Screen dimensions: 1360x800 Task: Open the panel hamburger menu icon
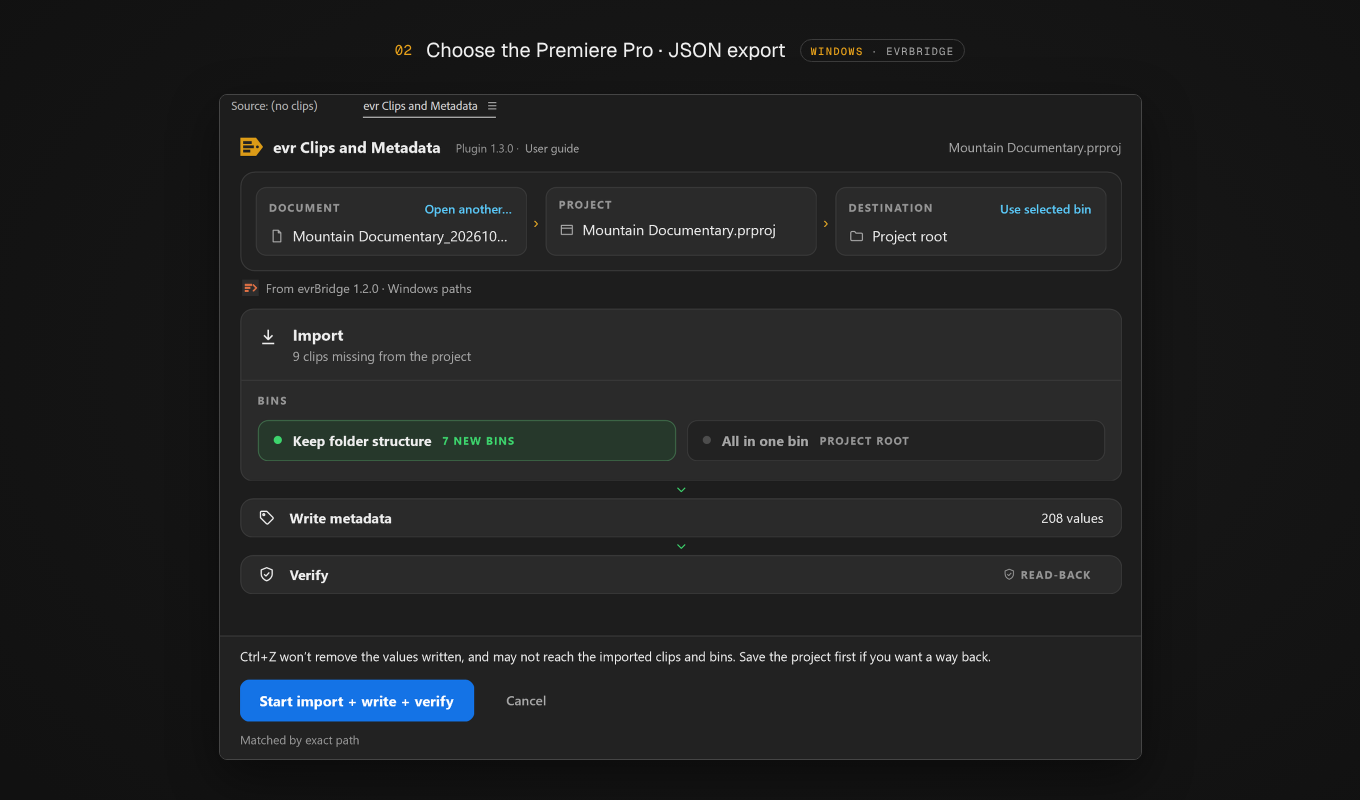(x=492, y=106)
